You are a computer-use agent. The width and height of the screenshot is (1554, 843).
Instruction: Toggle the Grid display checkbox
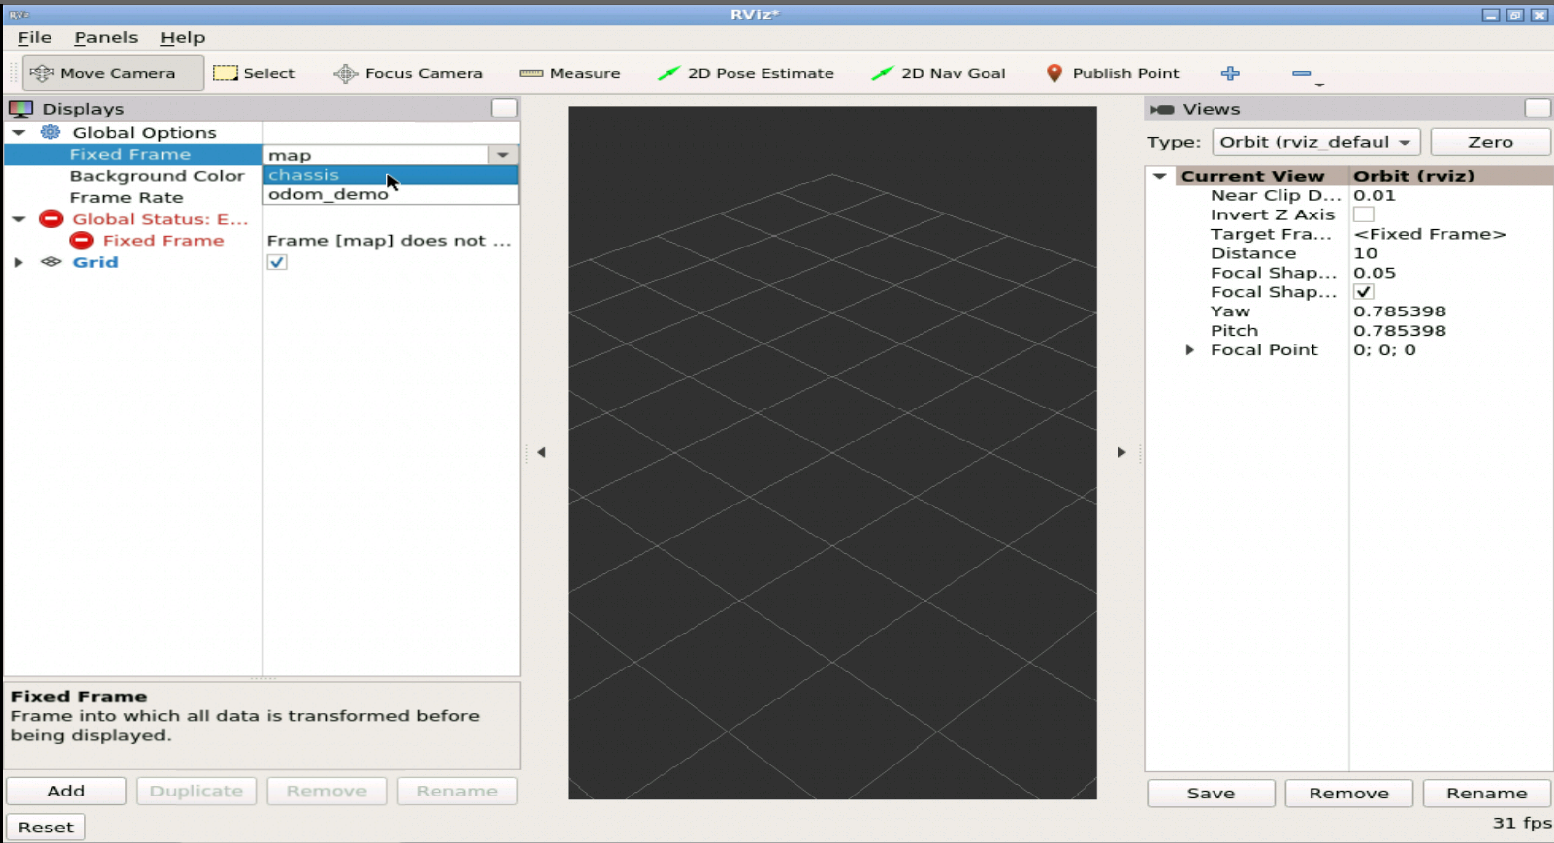pos(277,262)
